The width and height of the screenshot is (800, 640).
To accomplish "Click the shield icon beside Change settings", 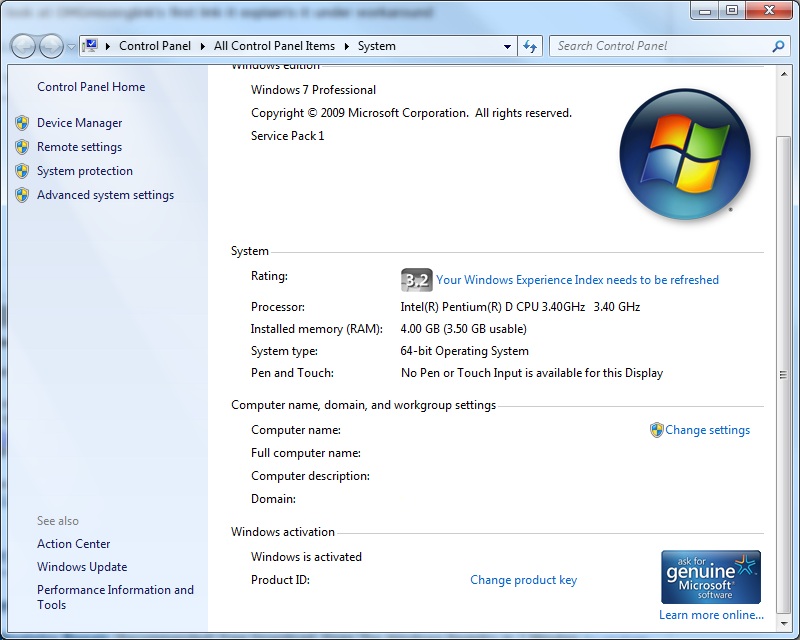I will (x=657, y=430).
